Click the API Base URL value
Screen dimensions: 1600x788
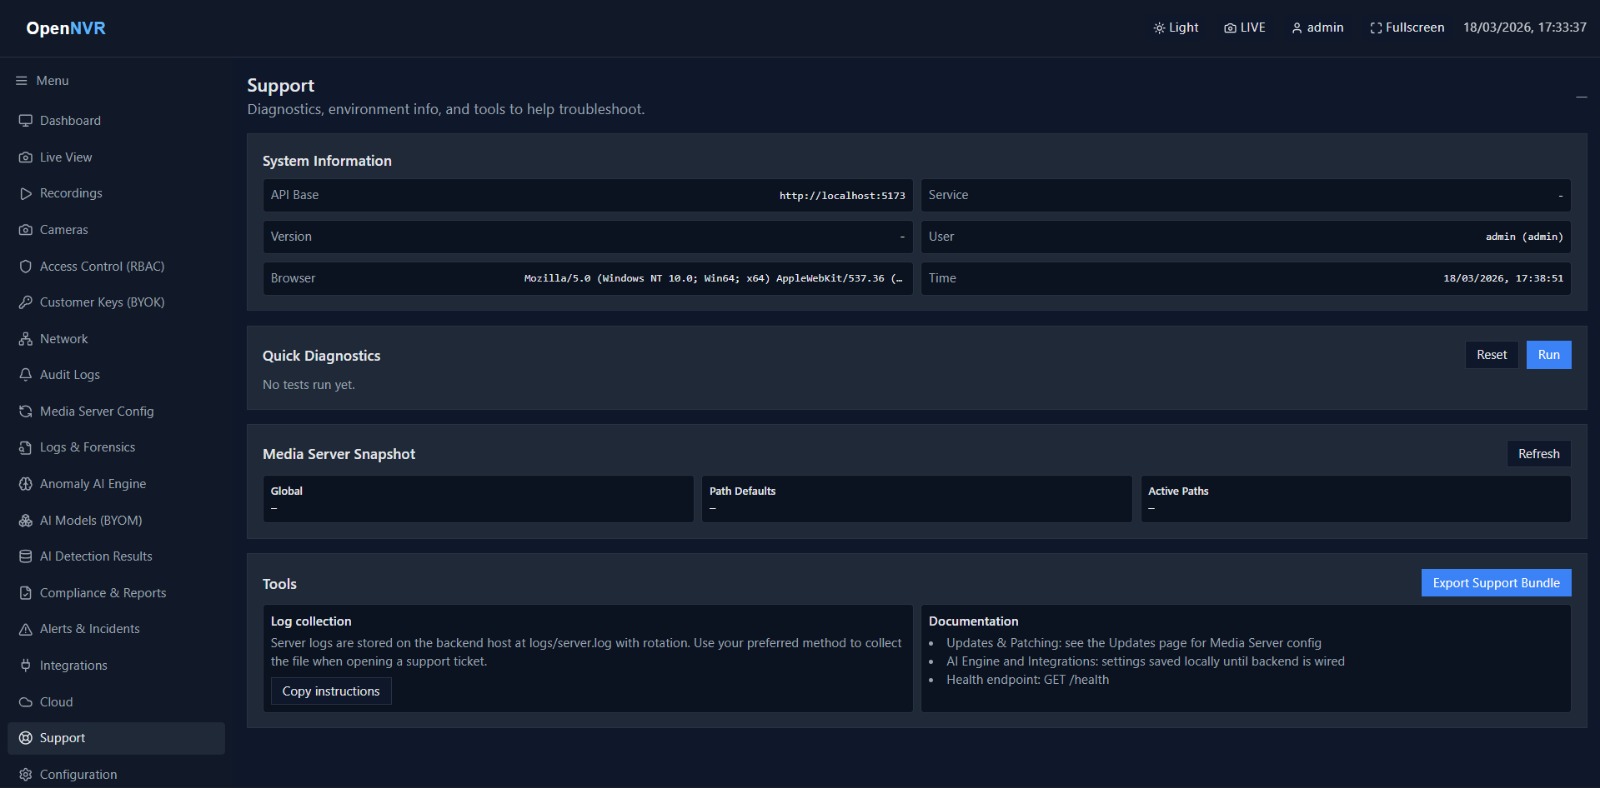[x=842, y=196]
